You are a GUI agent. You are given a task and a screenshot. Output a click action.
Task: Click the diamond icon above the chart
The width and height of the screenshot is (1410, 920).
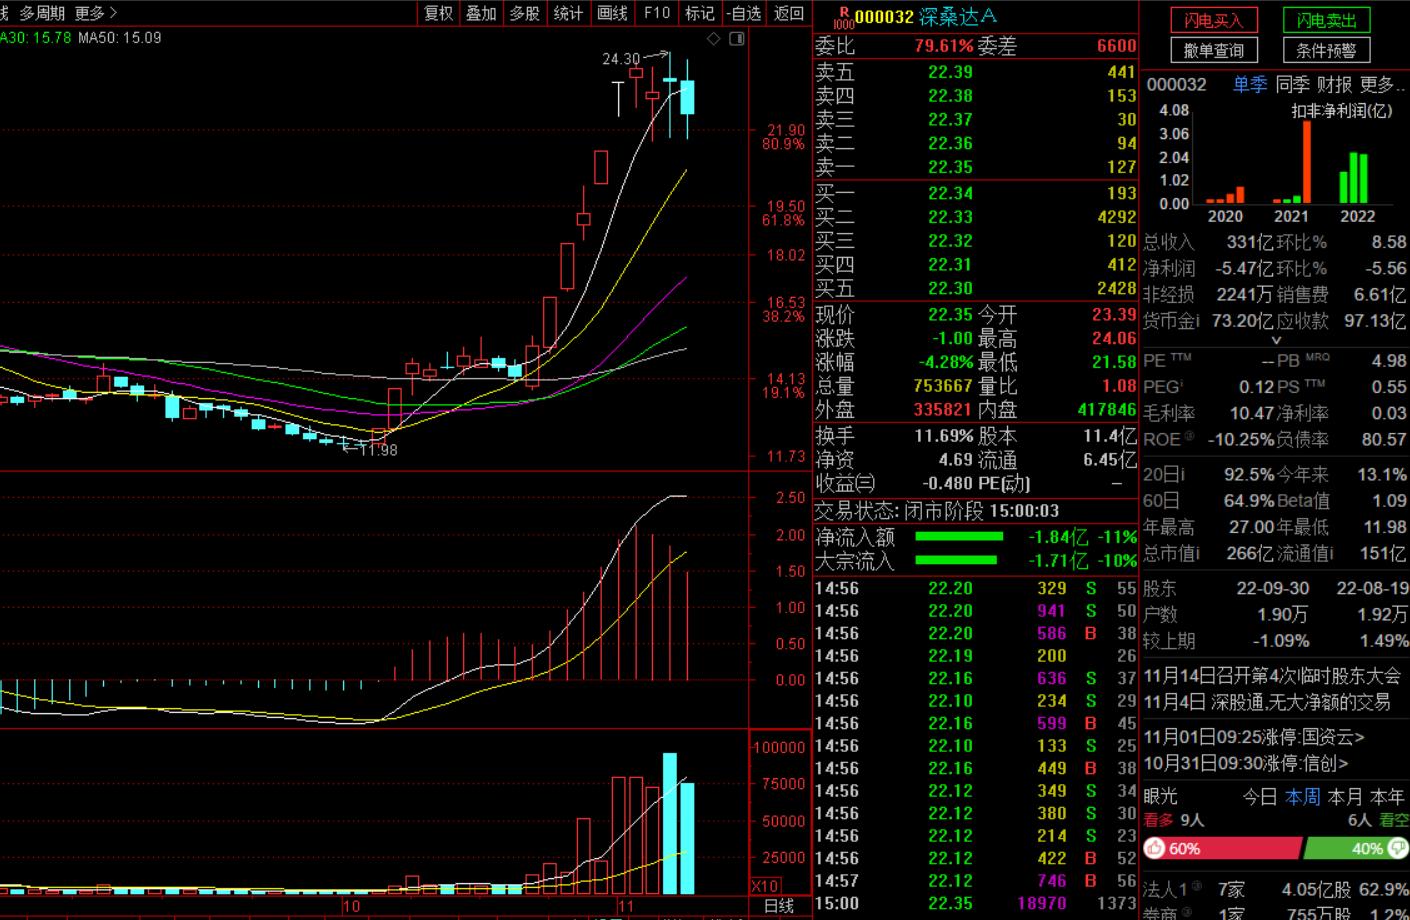tap(713, 39)
